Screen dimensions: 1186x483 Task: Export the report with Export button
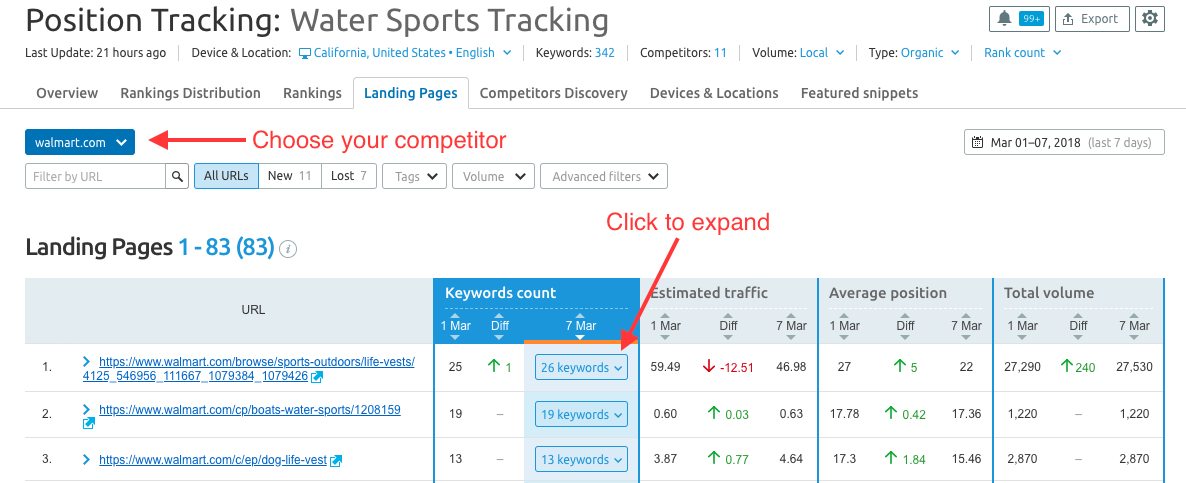click(x=1091, y=19)
